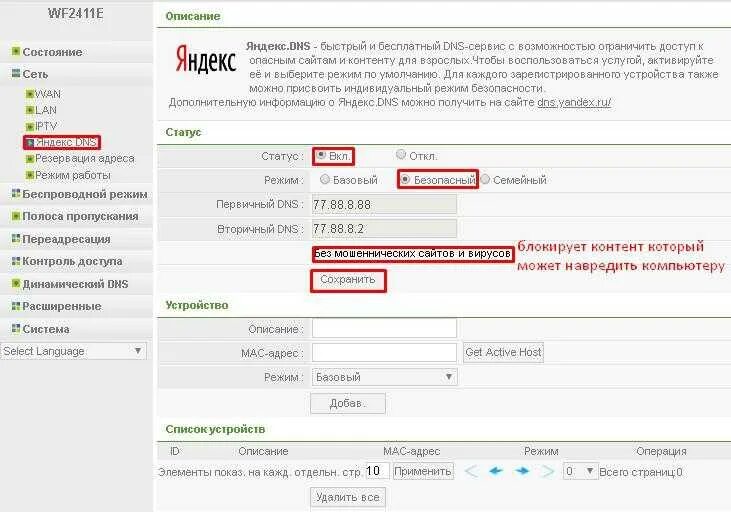The width and height of the screenshot is (731, 512).
Task: Open the Состояние menu section
Action: point(52,52)
